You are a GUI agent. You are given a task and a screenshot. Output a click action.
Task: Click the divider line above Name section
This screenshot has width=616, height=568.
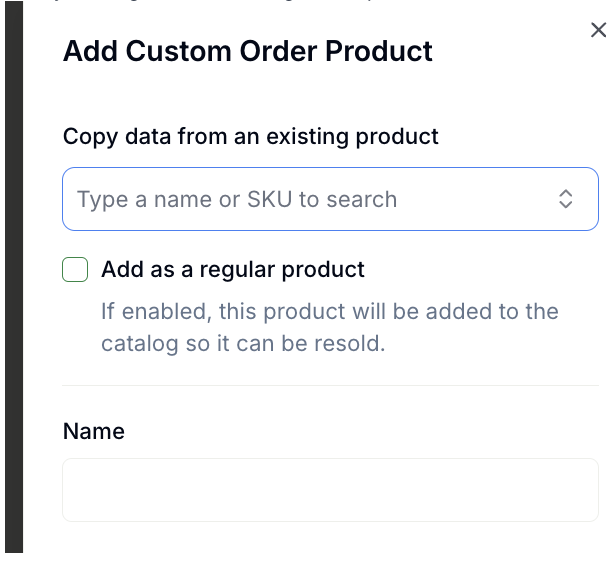(330, 385)
